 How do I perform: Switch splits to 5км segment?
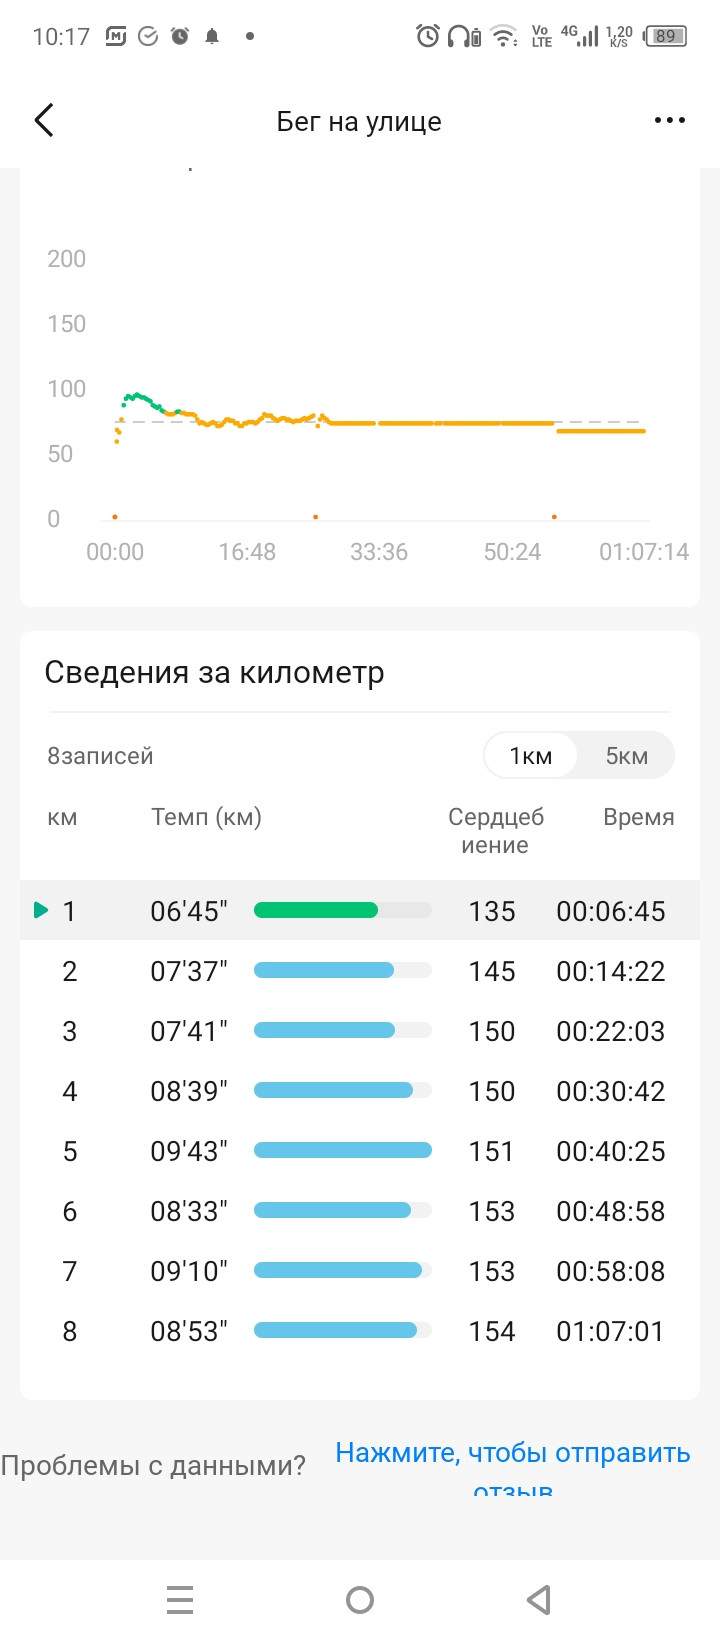(x=626, y=756)
